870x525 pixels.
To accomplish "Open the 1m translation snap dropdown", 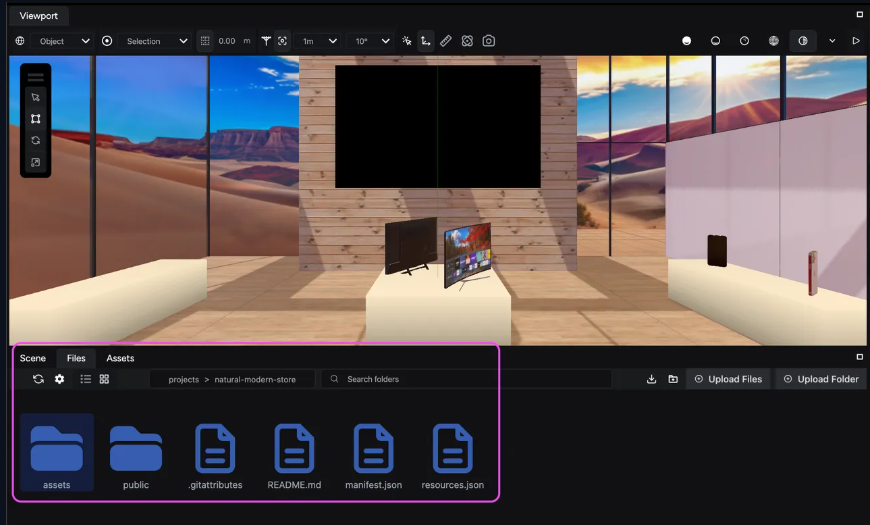I will point(318,41).
